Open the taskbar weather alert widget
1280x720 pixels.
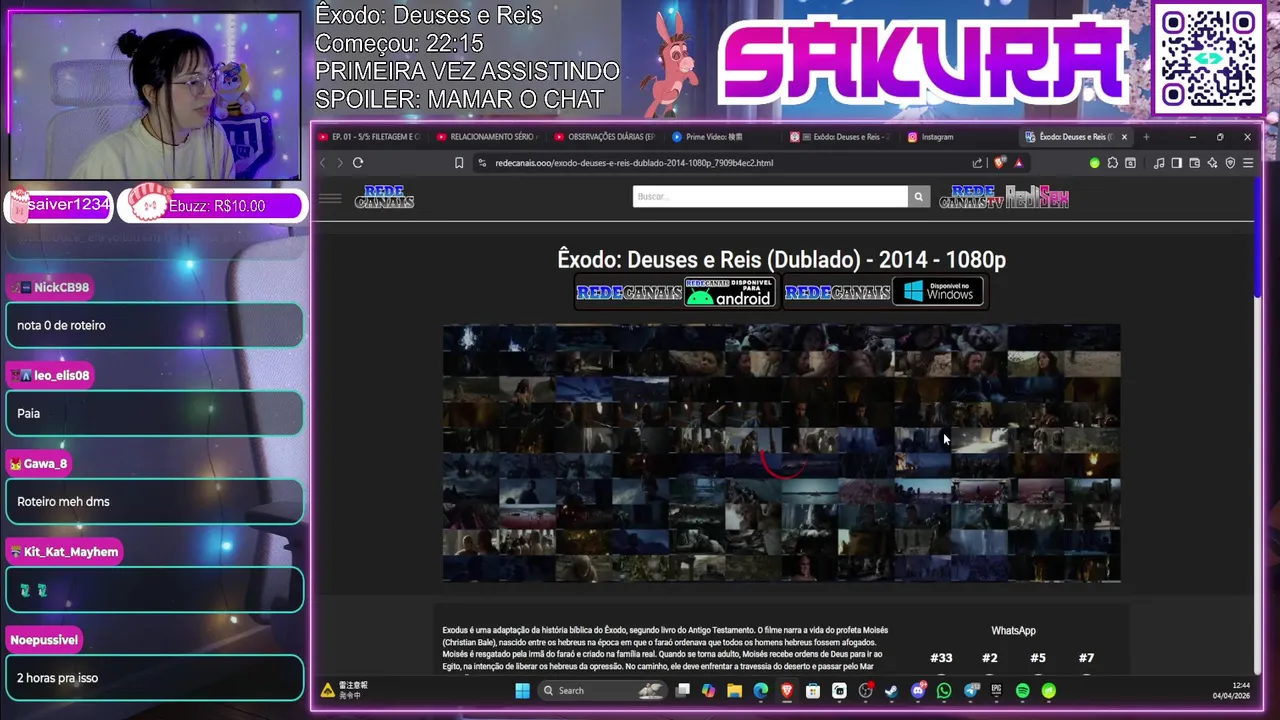pos(345,690)
